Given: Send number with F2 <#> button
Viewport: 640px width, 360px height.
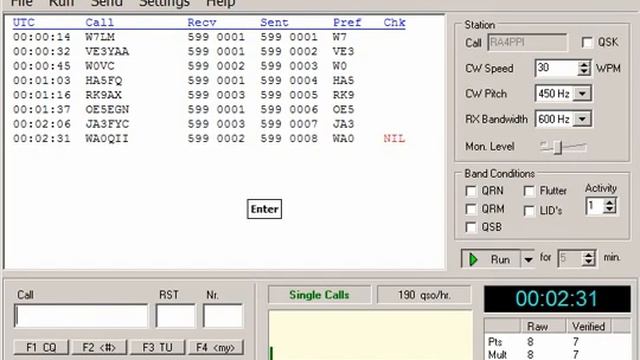Looking at the screenshot, I should point(99,347).
